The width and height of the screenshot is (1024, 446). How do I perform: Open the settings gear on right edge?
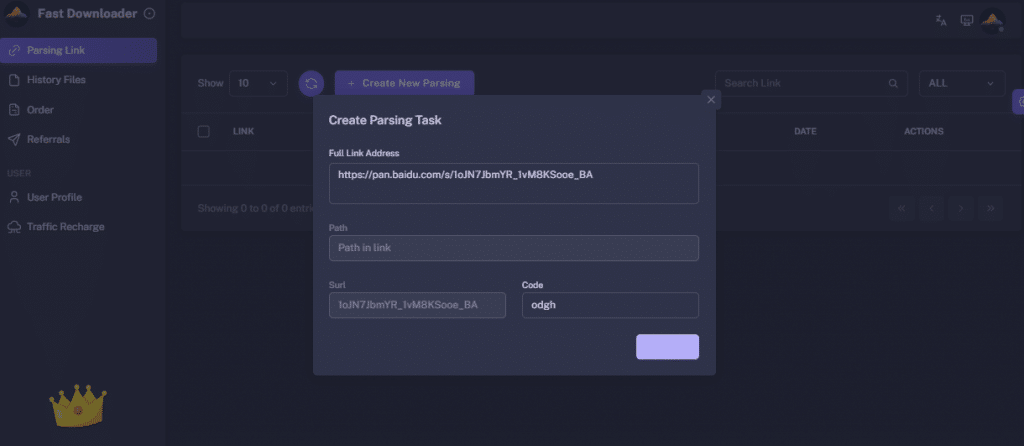tap(1019, 100)
